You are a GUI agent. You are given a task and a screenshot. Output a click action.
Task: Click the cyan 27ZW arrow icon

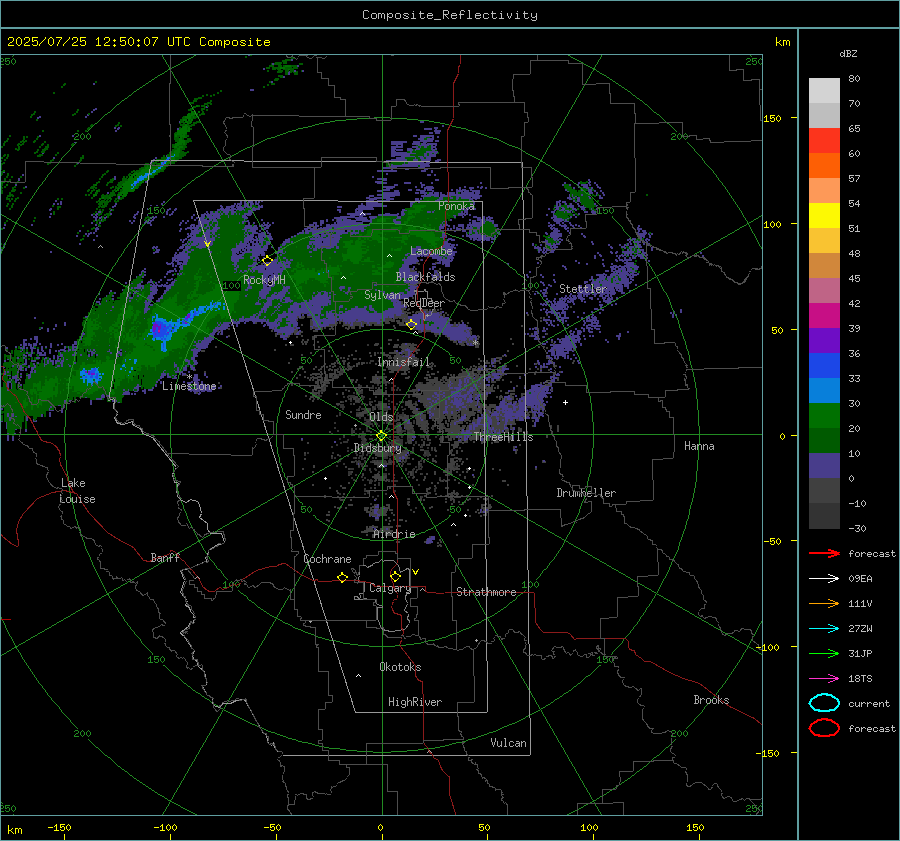click(x=824, y=629)
